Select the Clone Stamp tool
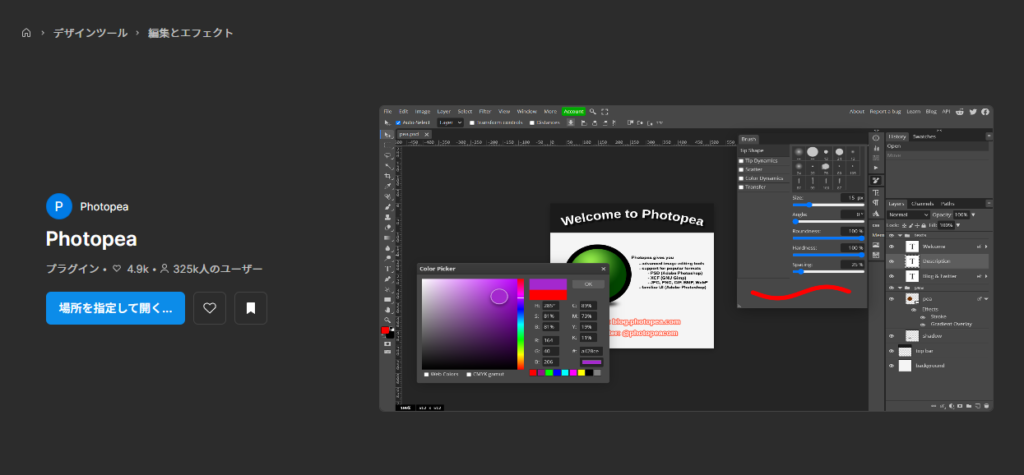Image resolution: width=1024 pixels, height=475 pixels. pyautogui.click(x=387, y=217)
